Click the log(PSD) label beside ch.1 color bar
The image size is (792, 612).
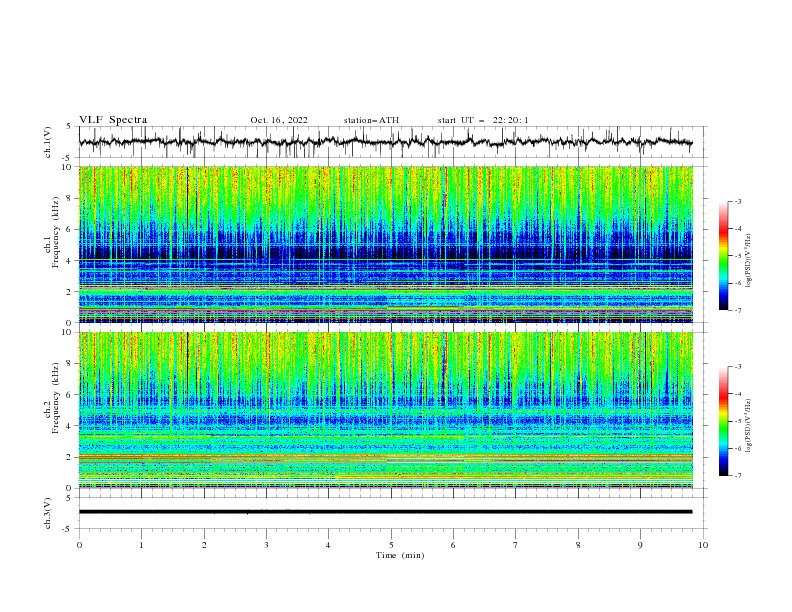click(x=749, y=261)
